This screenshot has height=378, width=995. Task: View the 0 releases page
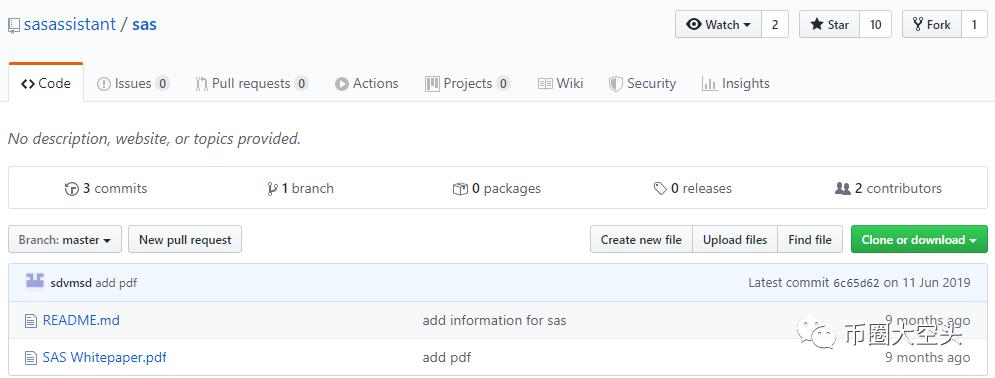tap(692, 188)
